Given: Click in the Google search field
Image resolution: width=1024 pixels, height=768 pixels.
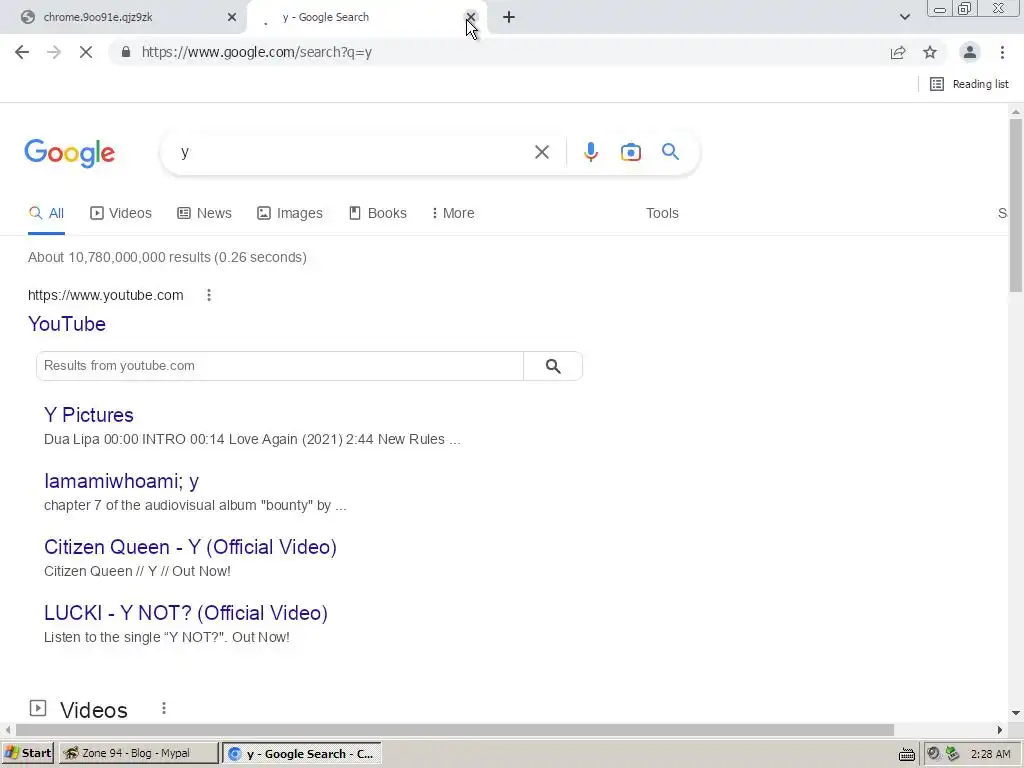Looking at the screenshot, I should click(353, 152).
